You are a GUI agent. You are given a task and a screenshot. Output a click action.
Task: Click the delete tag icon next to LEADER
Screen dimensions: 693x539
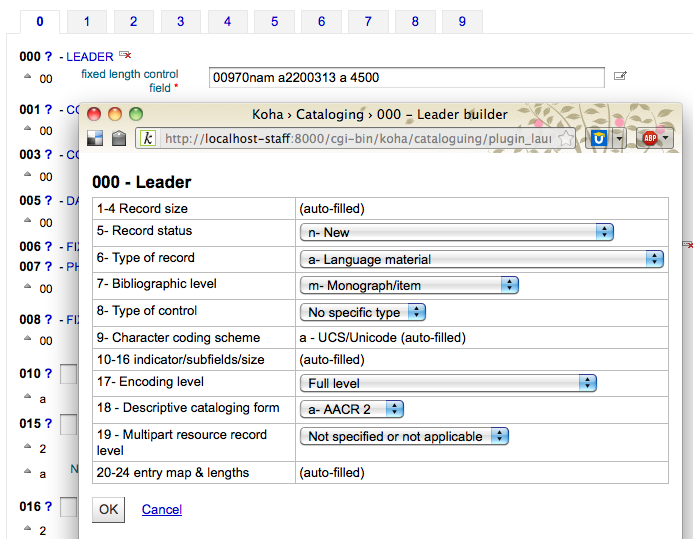(125, 55)
